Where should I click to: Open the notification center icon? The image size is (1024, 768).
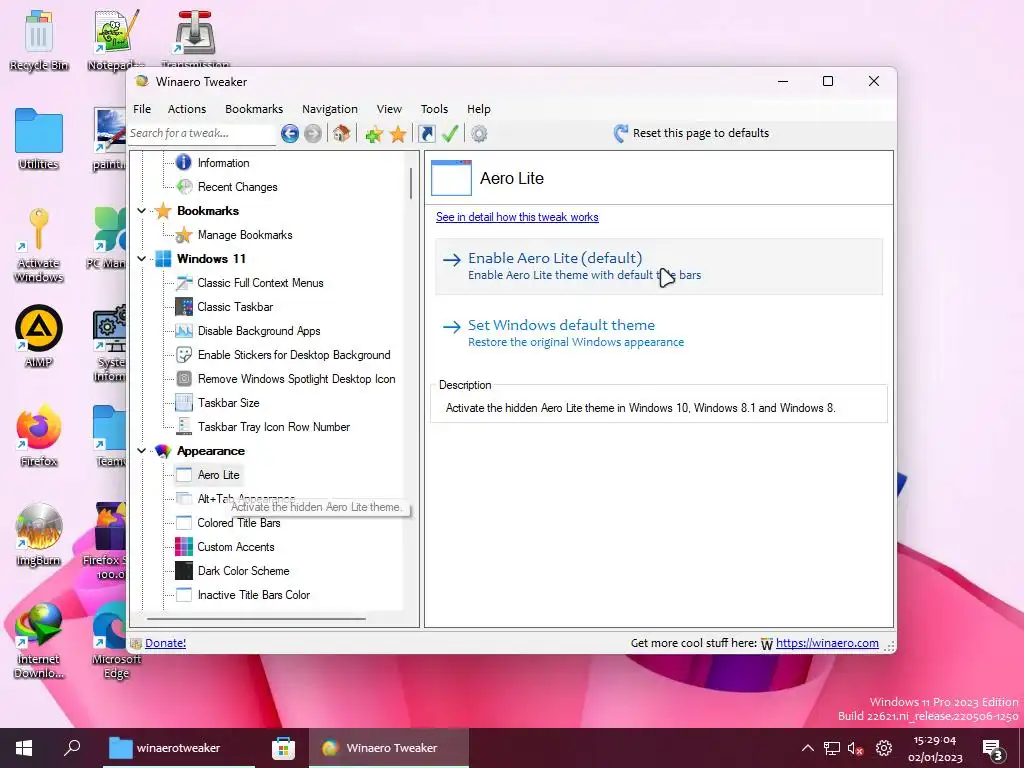tap(993, 750)
